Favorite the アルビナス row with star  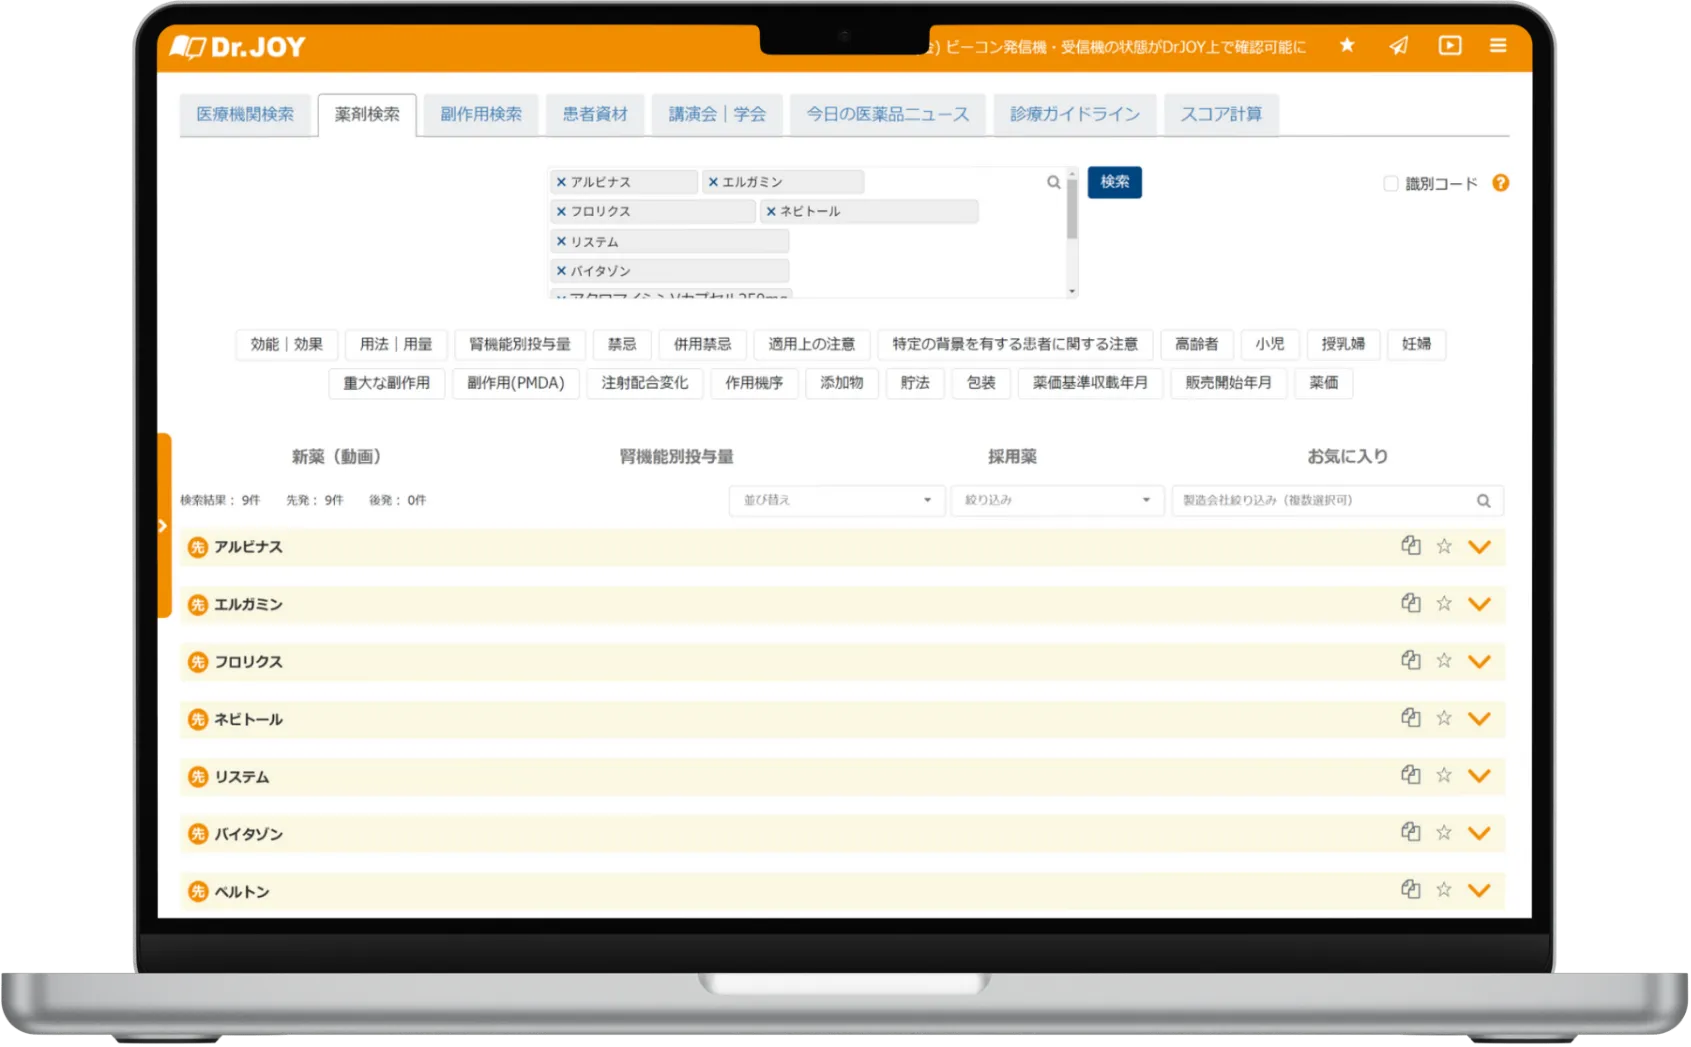[1444, 546]
